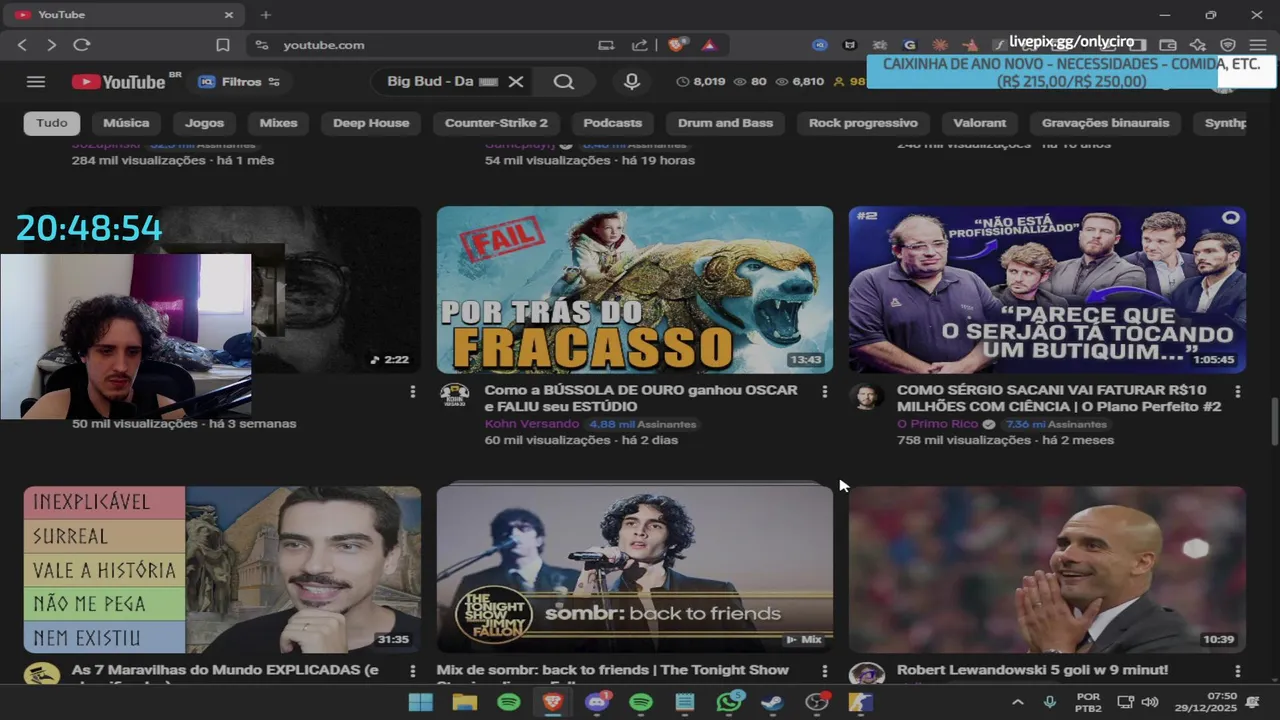Select the Jogos filter chip

pyautogui.click(x=204, y=123)
